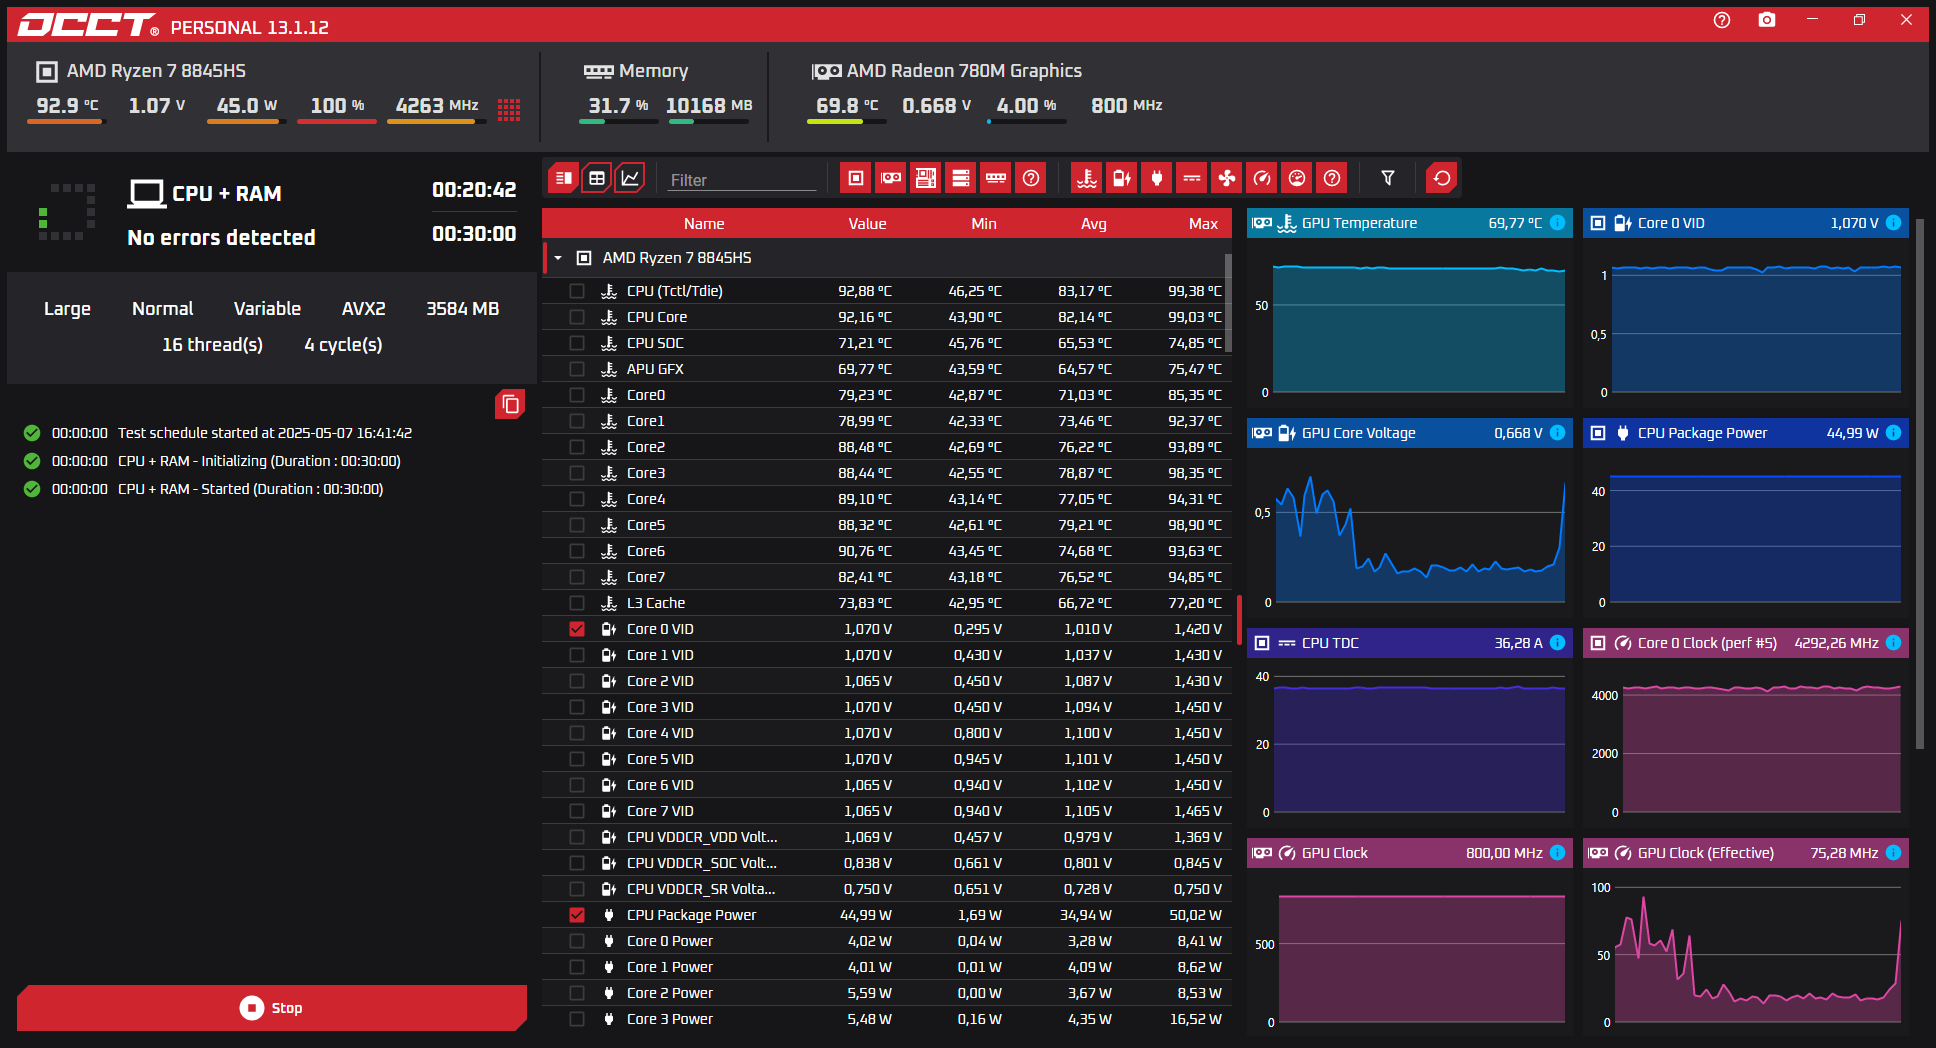Click the fan sensor filter icon

pyautogui.click(x=1226, y=178)
